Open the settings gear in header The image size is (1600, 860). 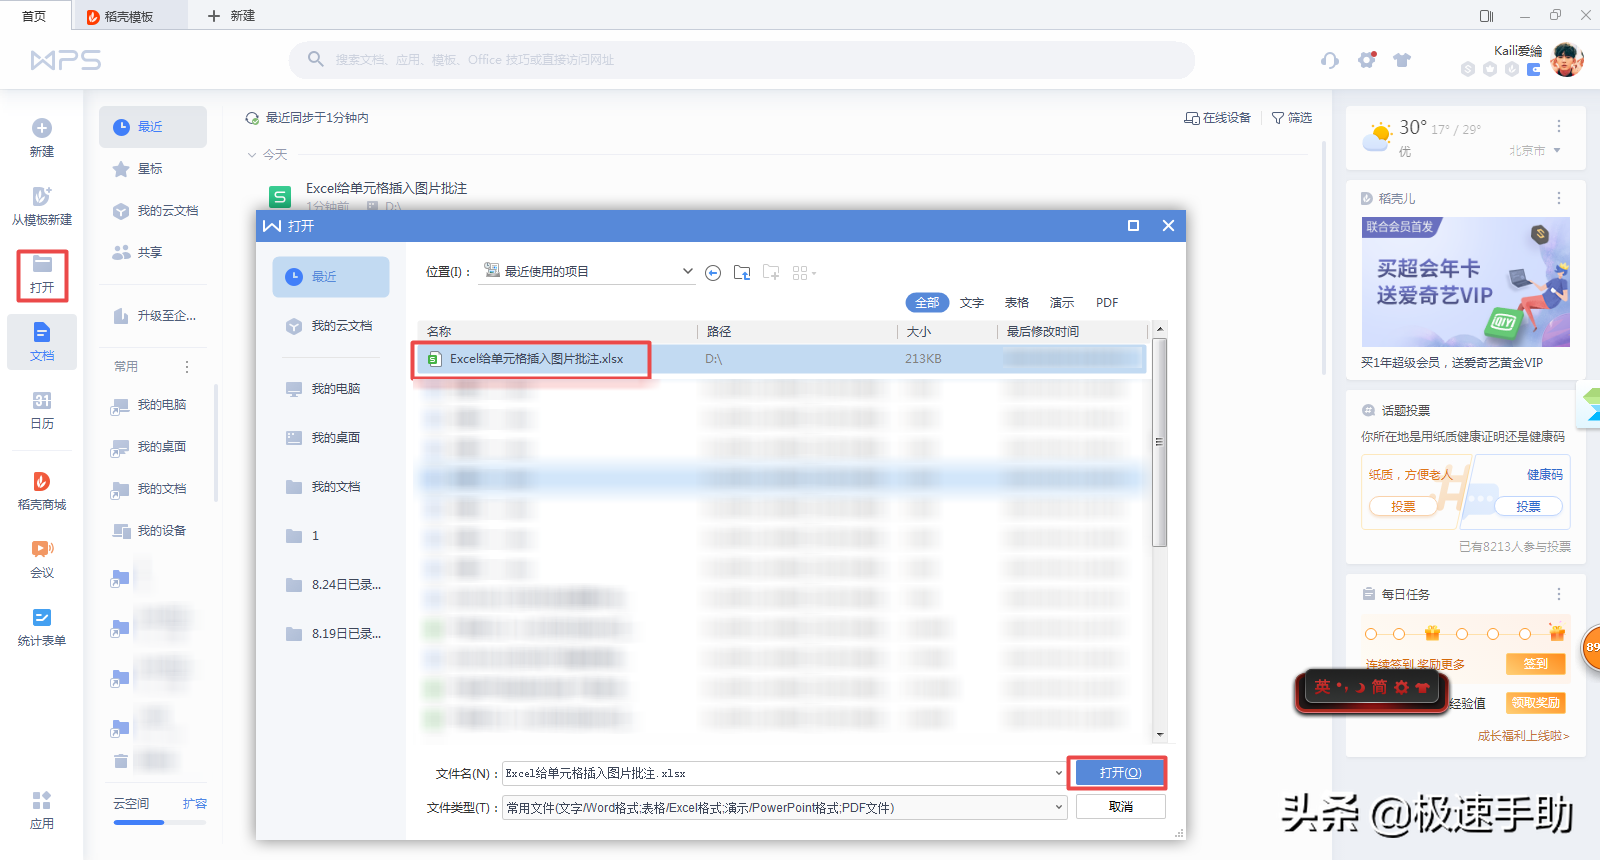(1367, 60)
